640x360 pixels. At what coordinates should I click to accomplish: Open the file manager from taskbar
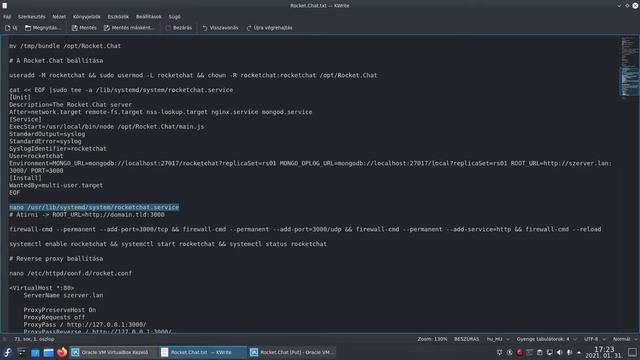49,352
